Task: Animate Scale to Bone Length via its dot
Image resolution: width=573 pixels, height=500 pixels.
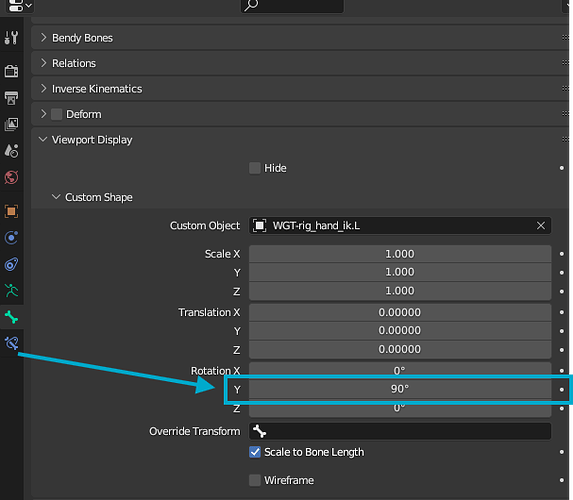Action: (562, 452)
